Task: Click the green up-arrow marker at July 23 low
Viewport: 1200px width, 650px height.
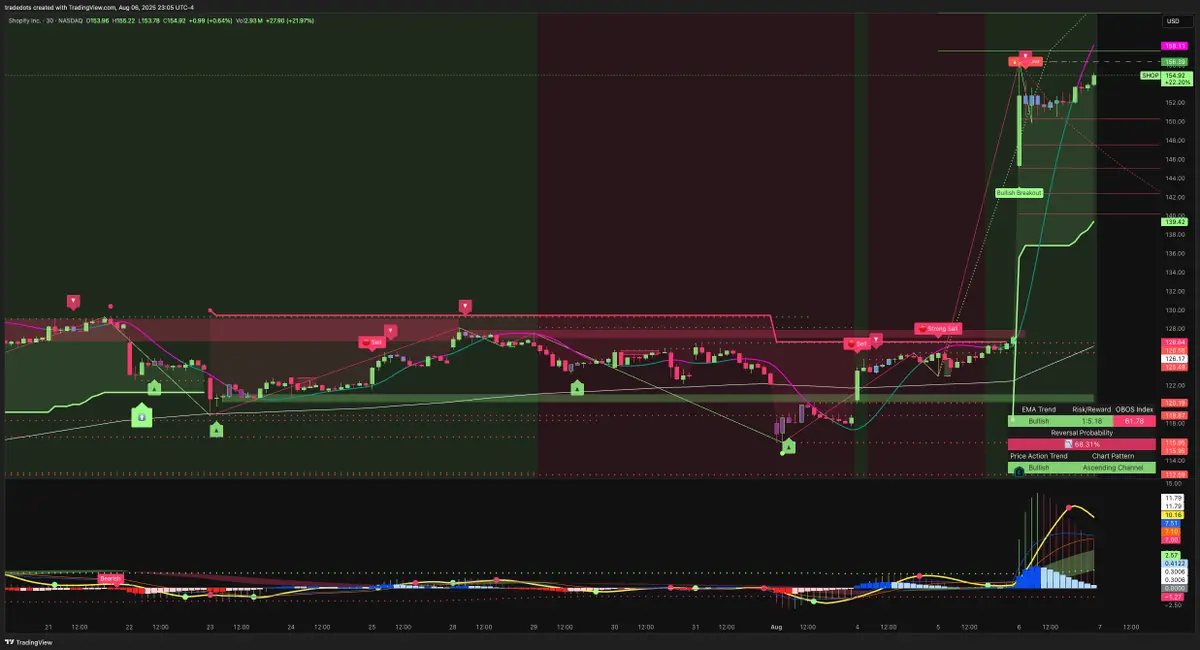Action: tap(216, 430)
